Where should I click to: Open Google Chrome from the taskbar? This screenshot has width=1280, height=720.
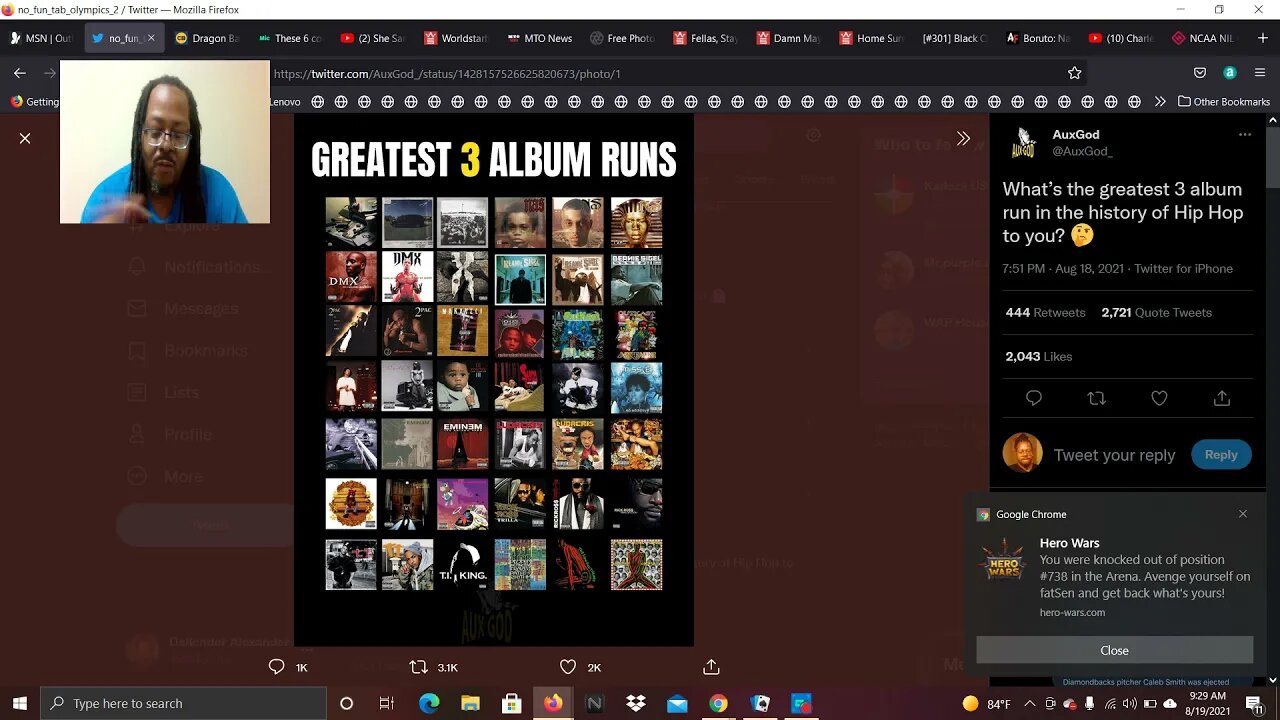tap(718, 703)
